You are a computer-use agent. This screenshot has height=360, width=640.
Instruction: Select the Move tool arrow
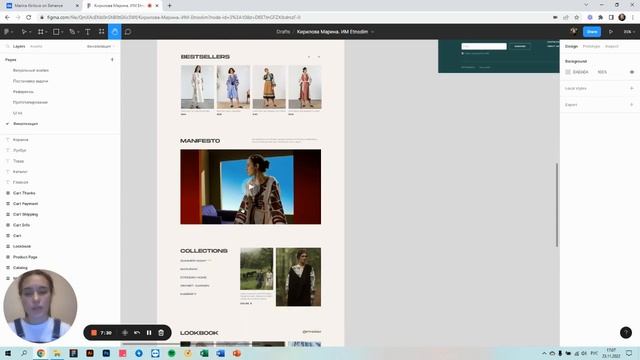point(24,31)
